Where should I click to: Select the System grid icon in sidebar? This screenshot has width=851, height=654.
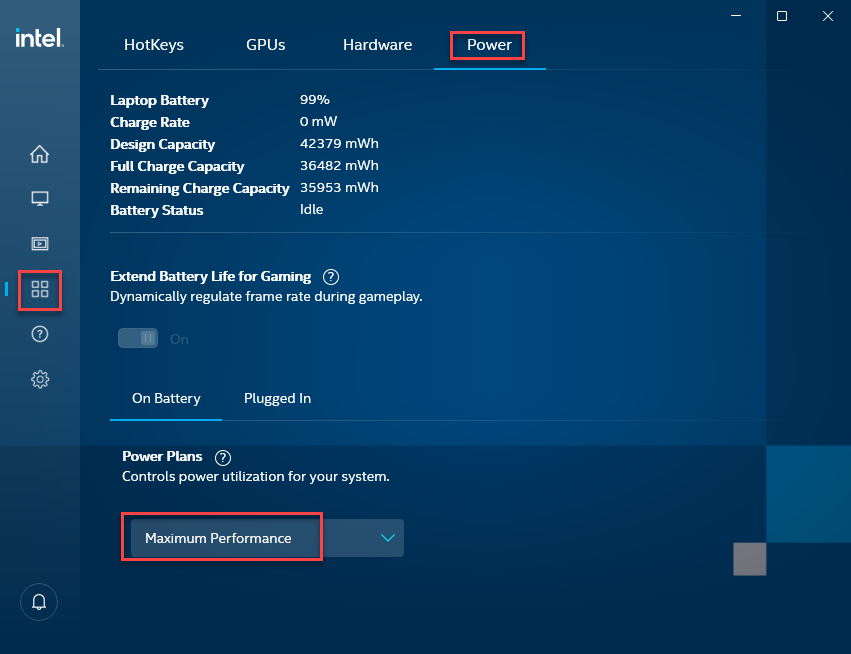(40, 289)
